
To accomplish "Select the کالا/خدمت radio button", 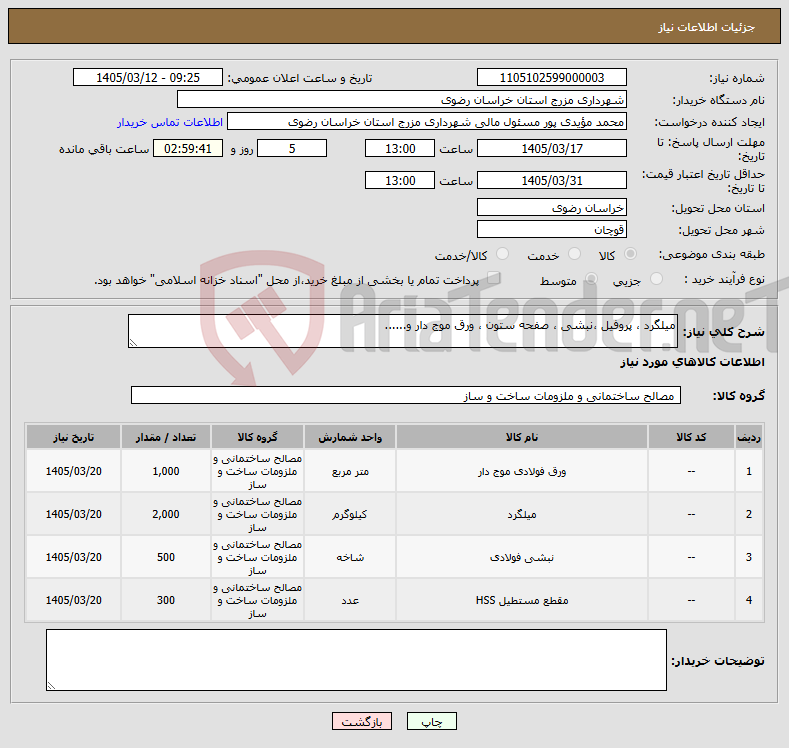I will click(502, 254).
